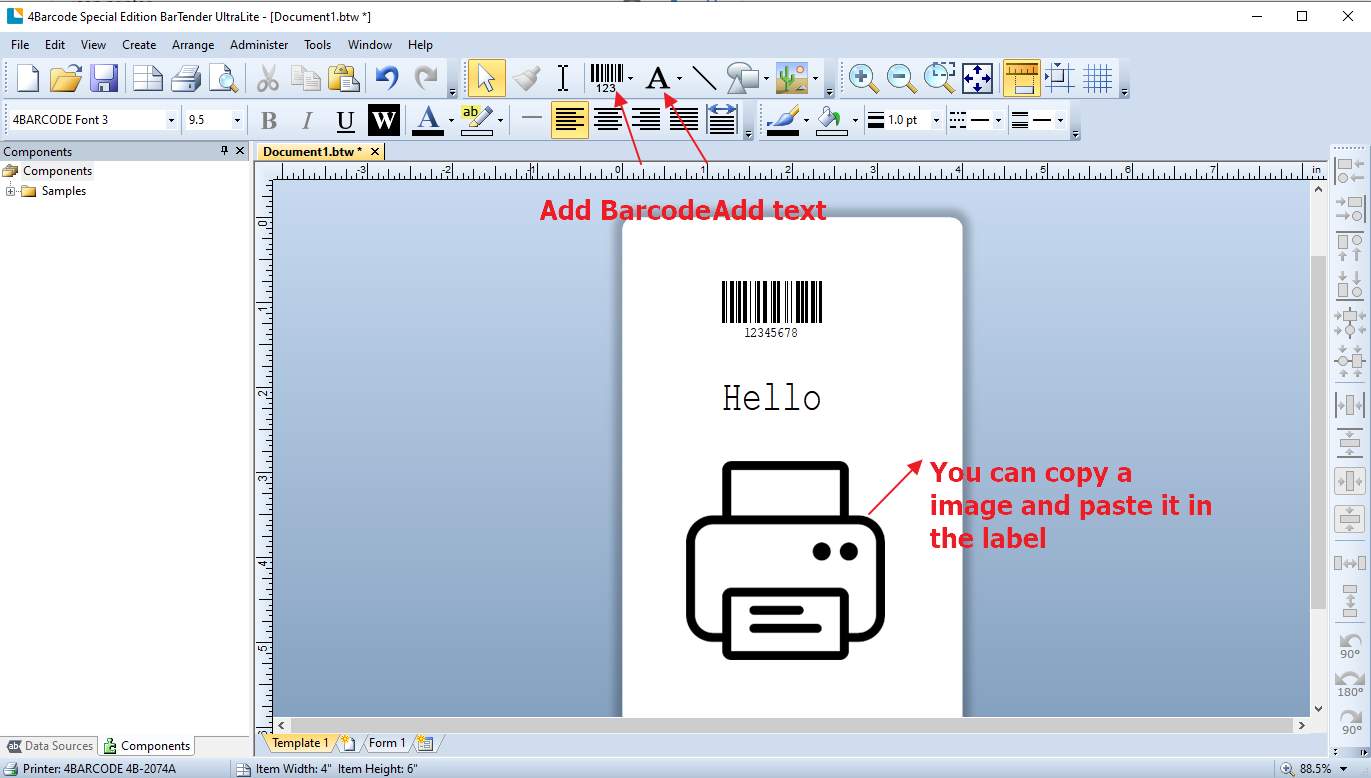
Task: Rotate 180 degrees icon in right toolbar
Action: coord(1350,683)
